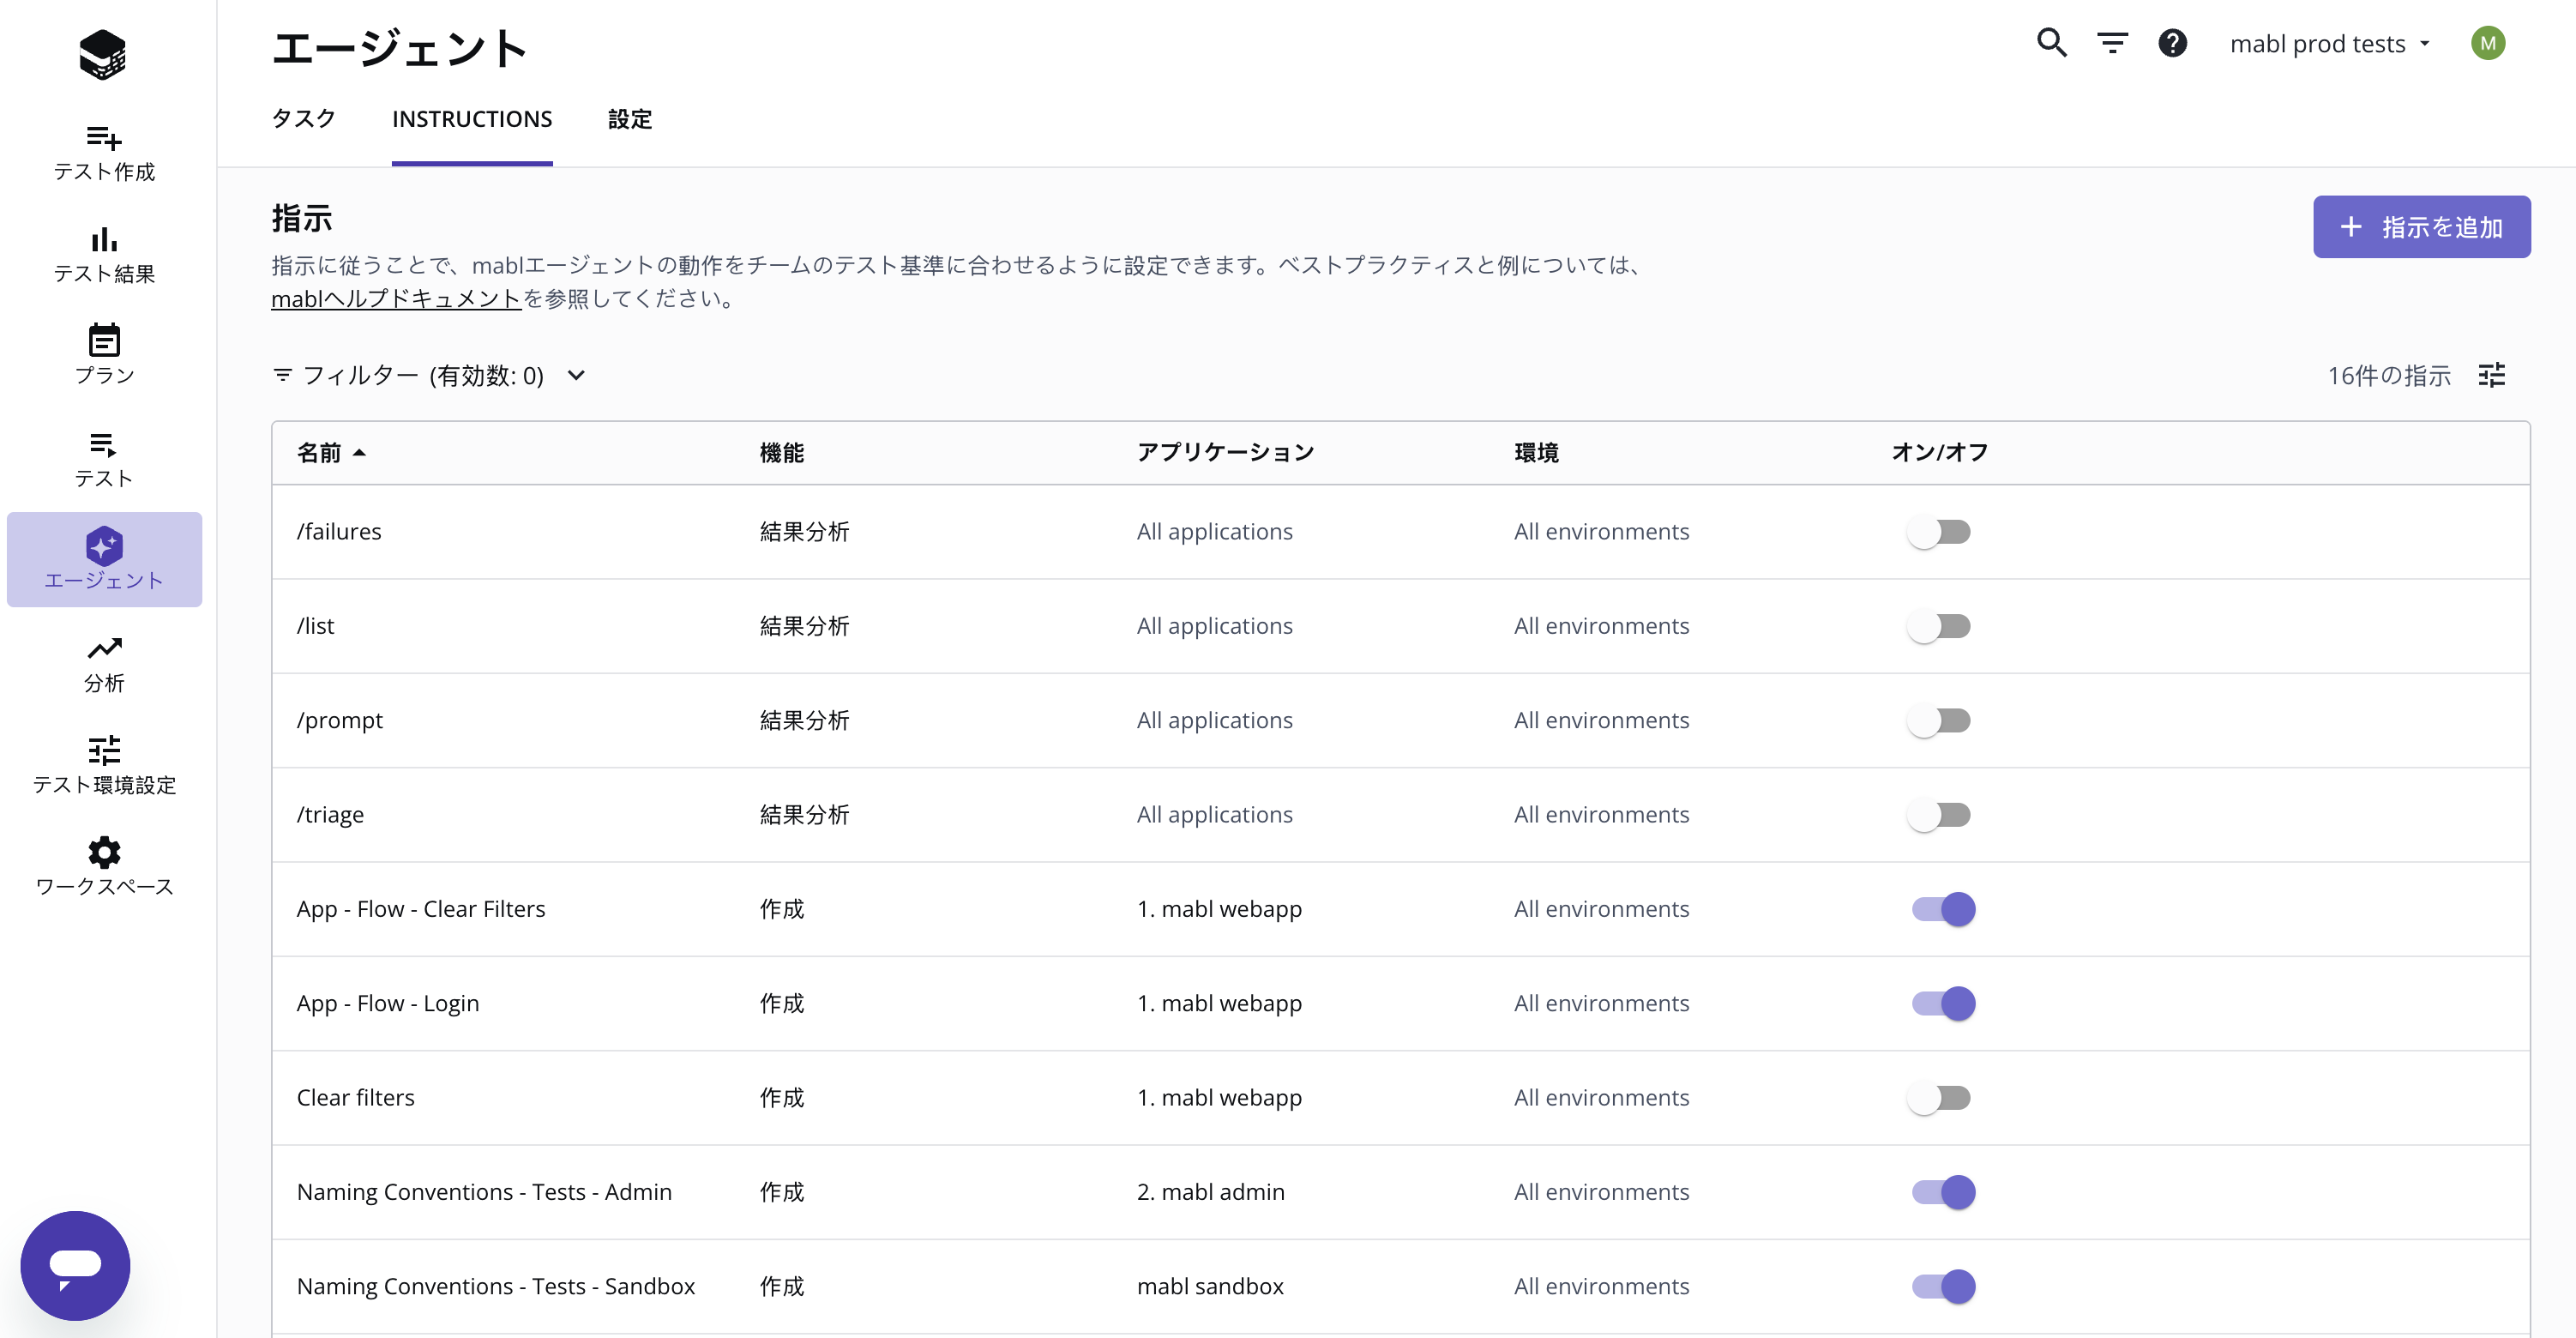Viewport: 2576px width, 1338px height.
Task: Switch to the タスク tab
Action: (303, 119)
